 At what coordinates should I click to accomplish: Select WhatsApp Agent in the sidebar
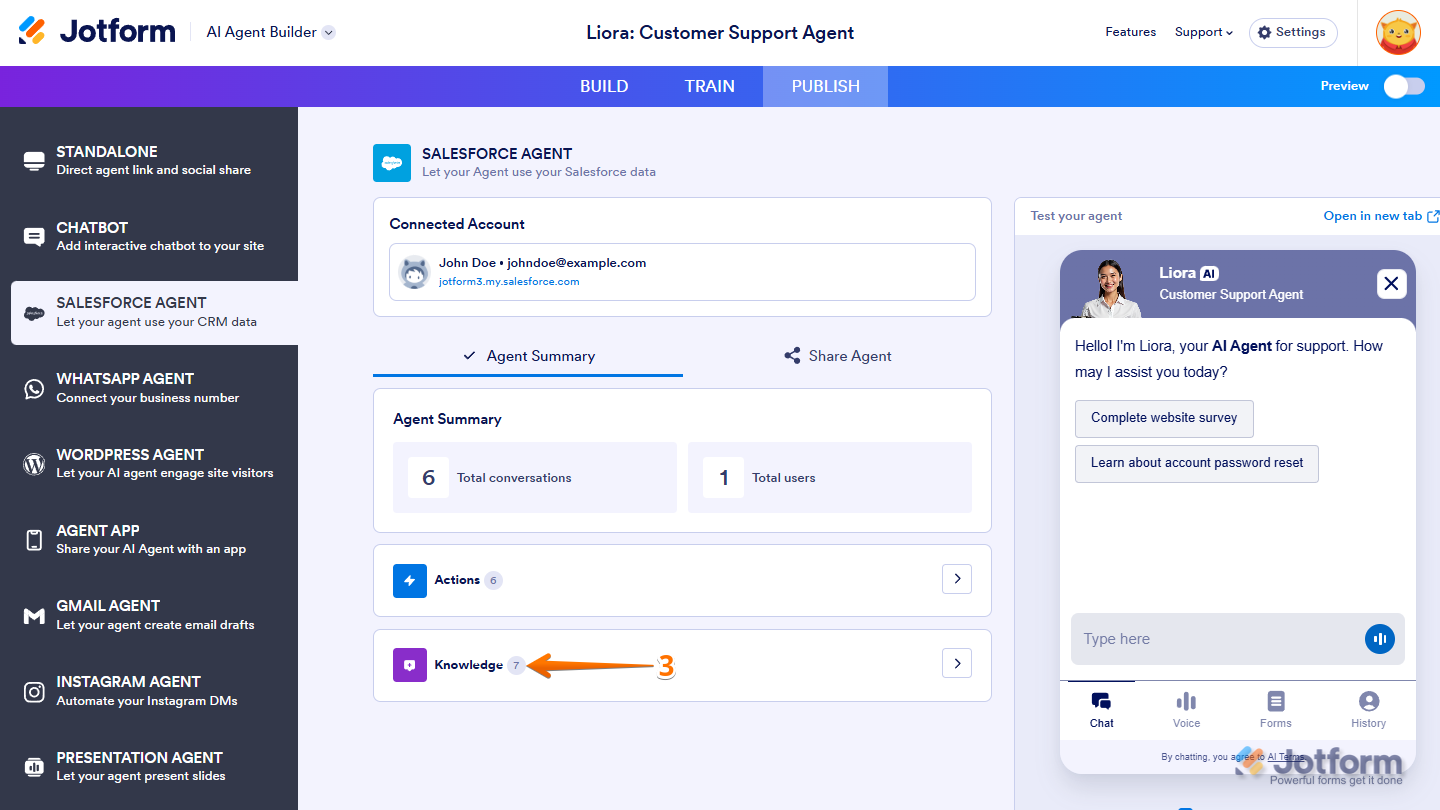(149, 387)
